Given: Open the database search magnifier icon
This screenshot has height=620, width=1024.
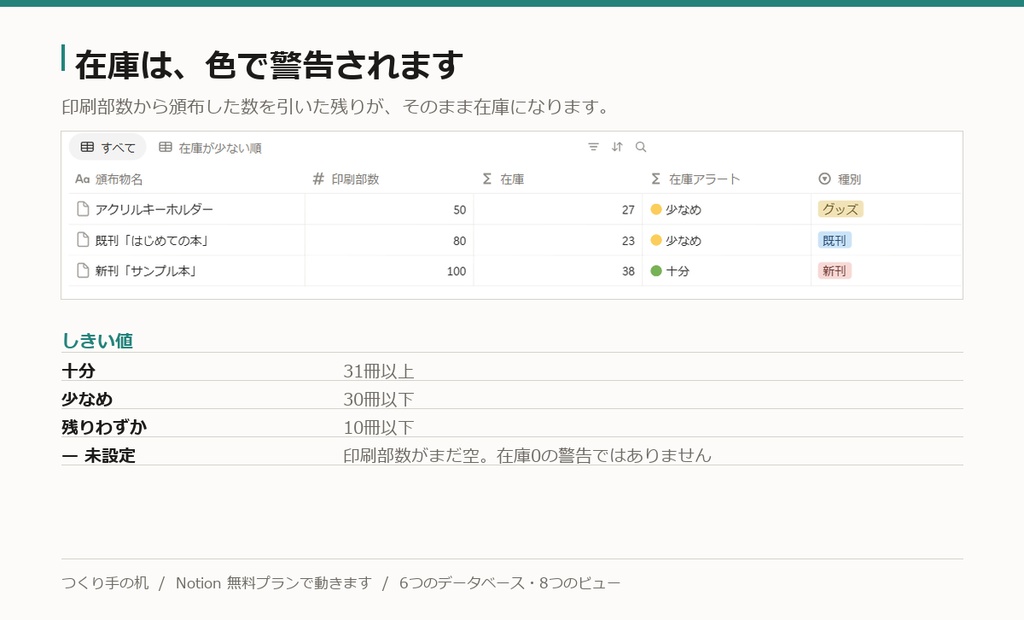Looking at the screenshot, I should click(641, 147).
